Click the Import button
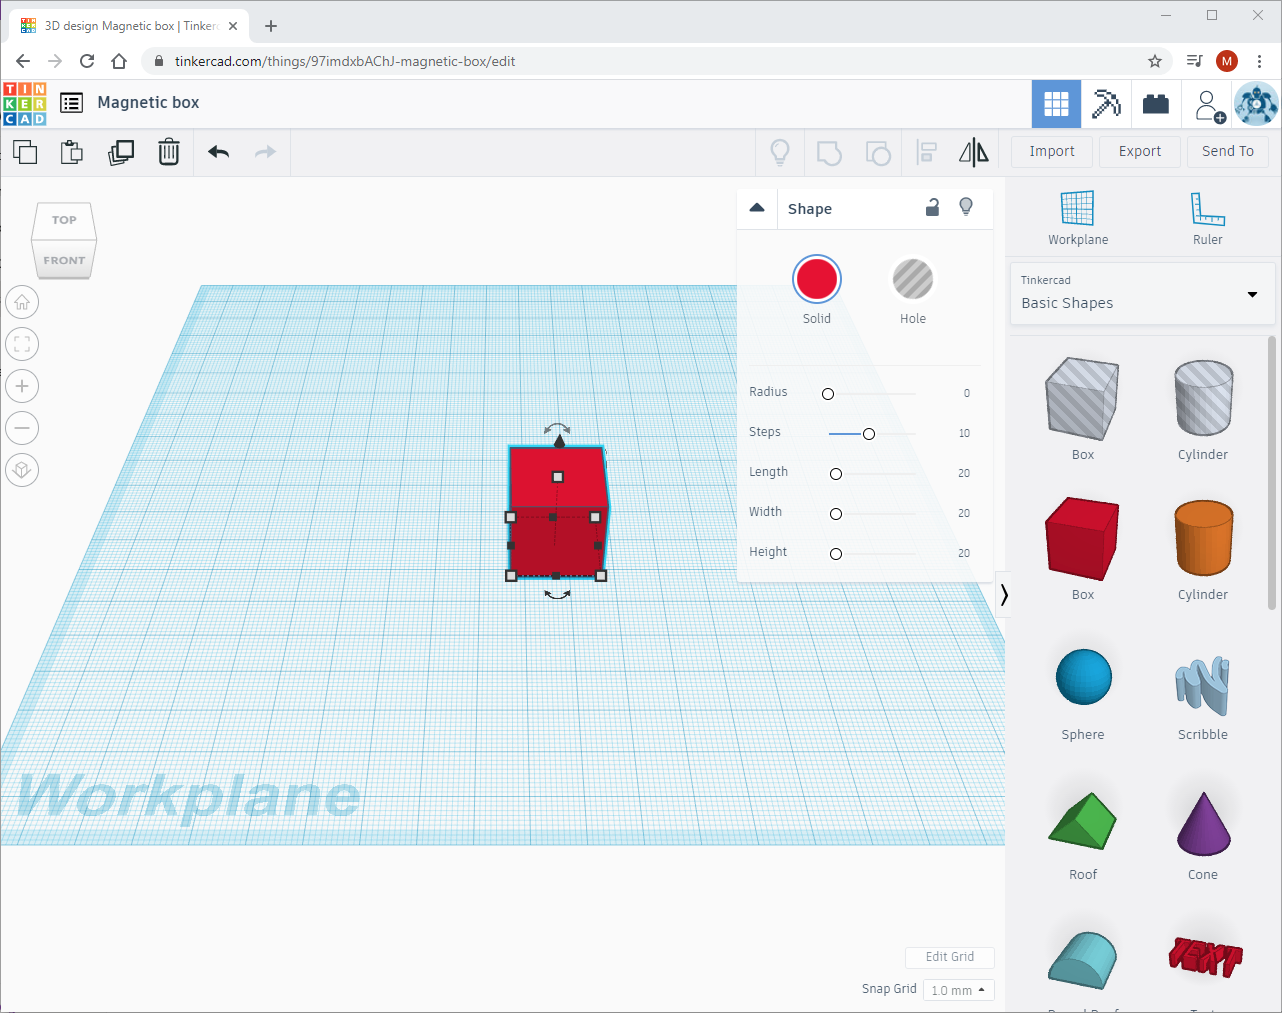 coord(1052,151)
